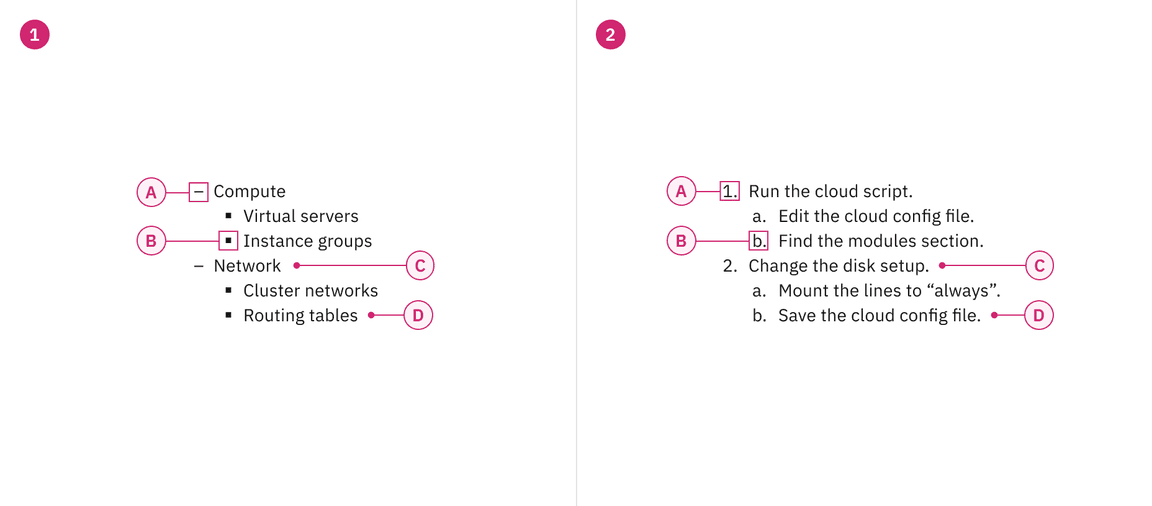
Task: Click the number 1 badge
Action: [x=35, y=35]
